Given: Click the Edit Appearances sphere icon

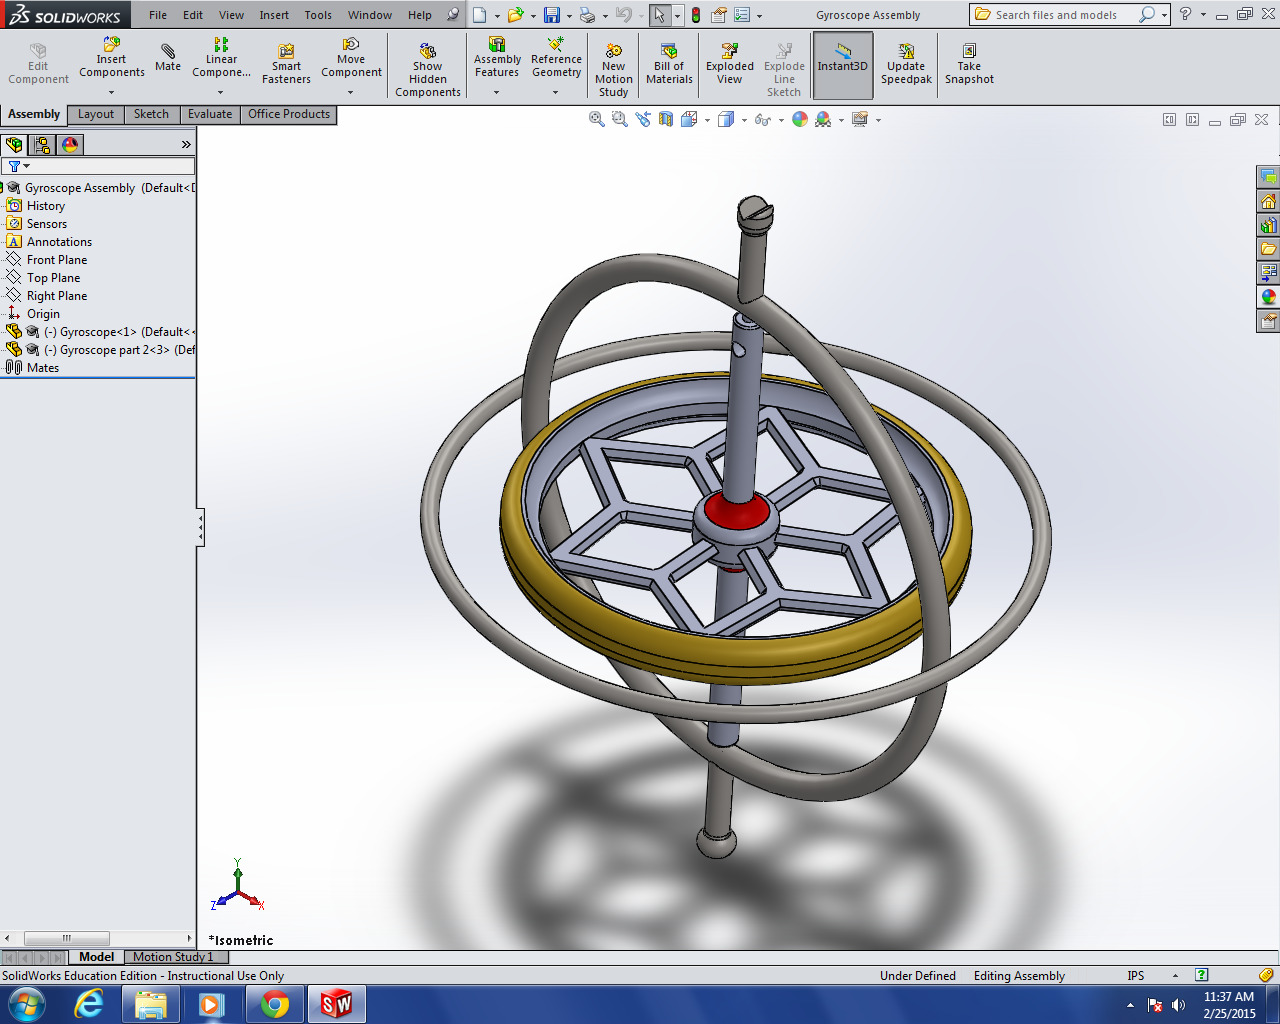Looking at the screenshot, I should pyautogui.click(x=799, y=118).
